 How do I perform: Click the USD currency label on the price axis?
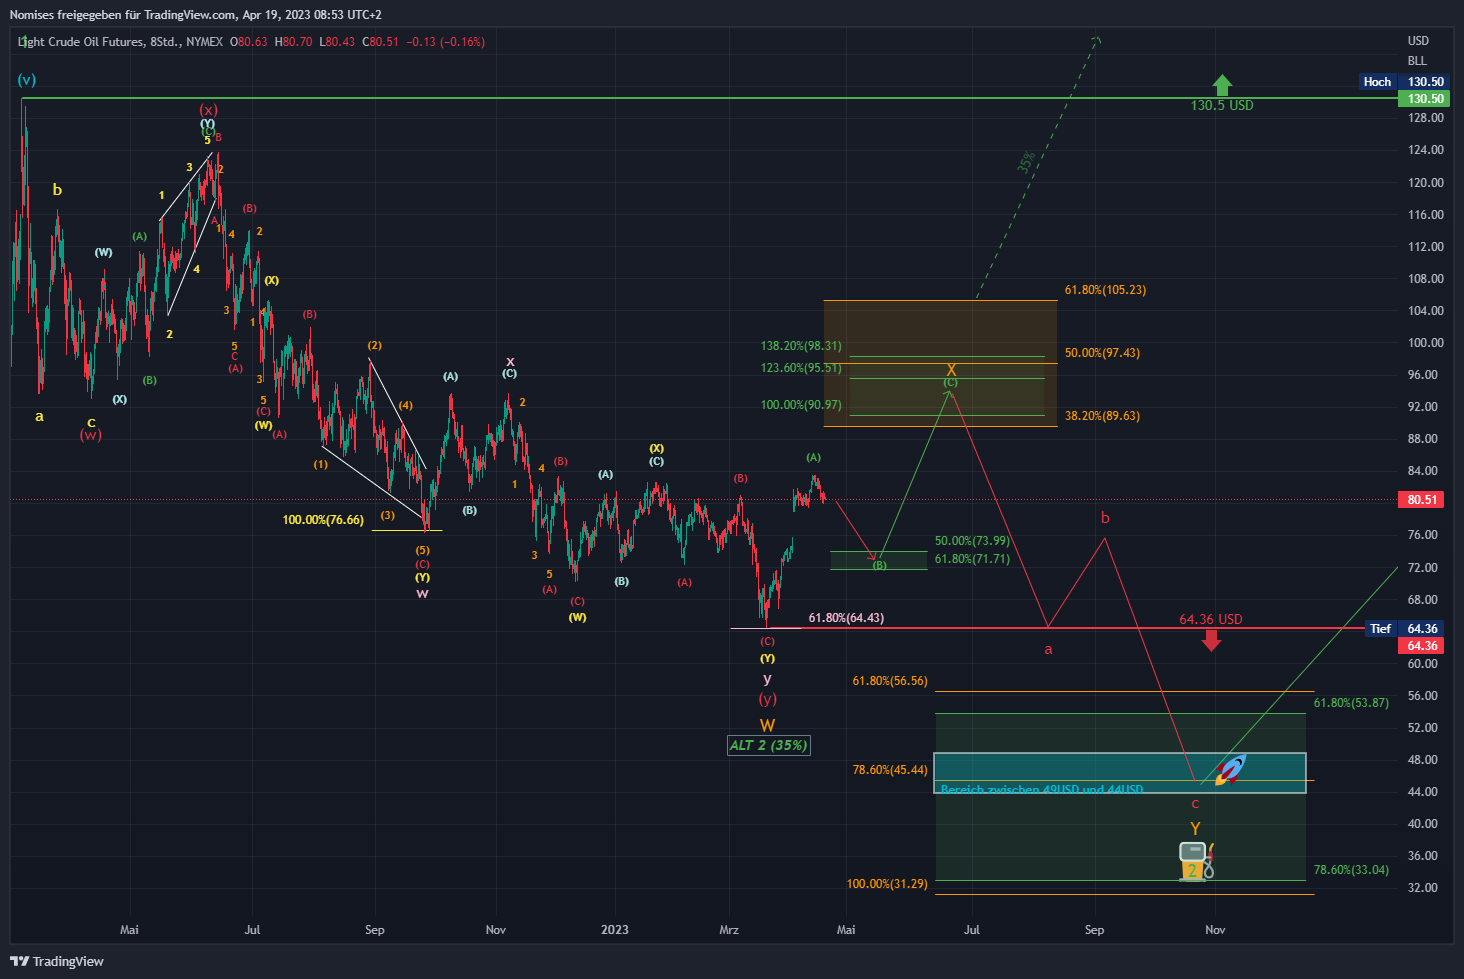point(1418,41)
